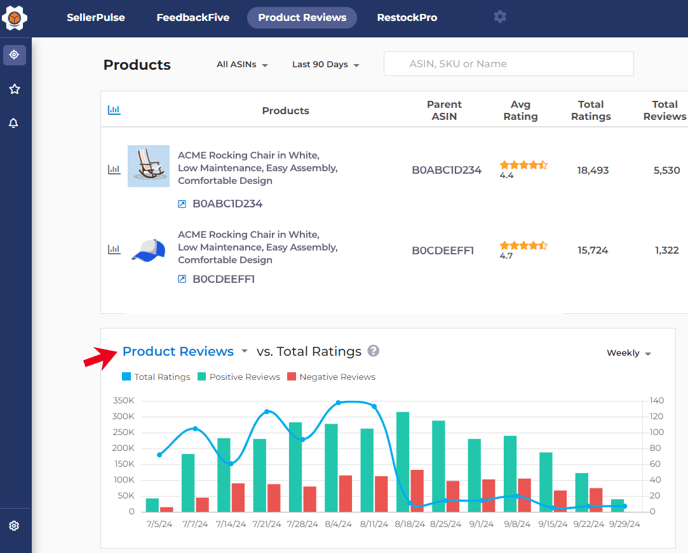688x553 pixels.
Task: Toggle the Negative Reviews legend swatch
Action: [291, 377]
